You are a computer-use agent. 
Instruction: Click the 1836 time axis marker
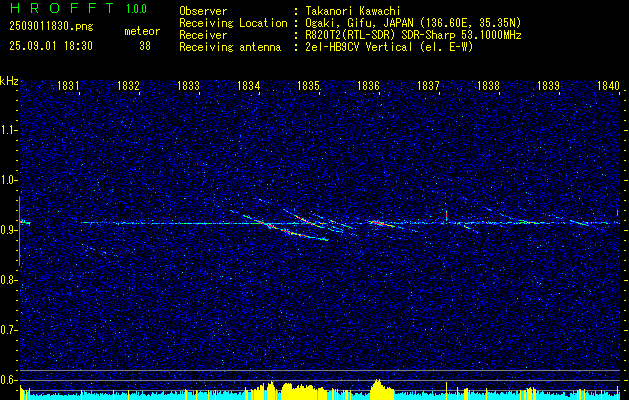click(368, 86)
